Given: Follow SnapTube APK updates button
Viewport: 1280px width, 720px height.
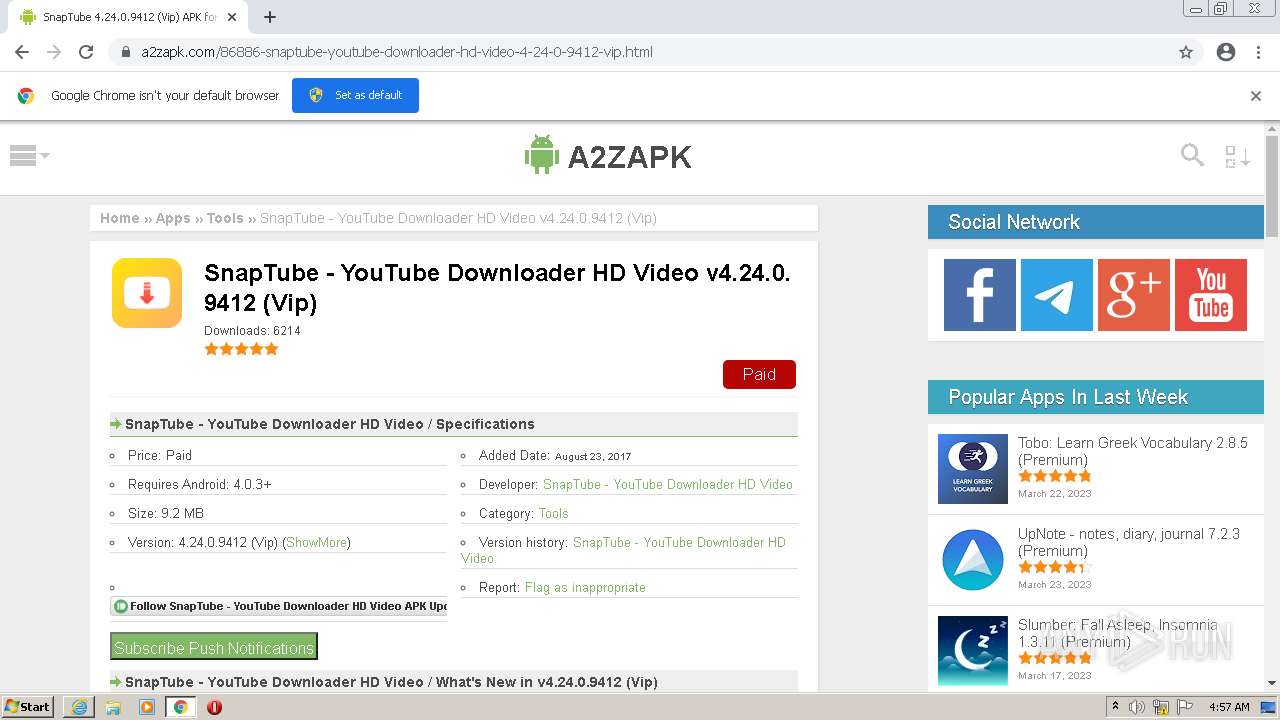Looking at the screenshot, I should pos(279,606).
